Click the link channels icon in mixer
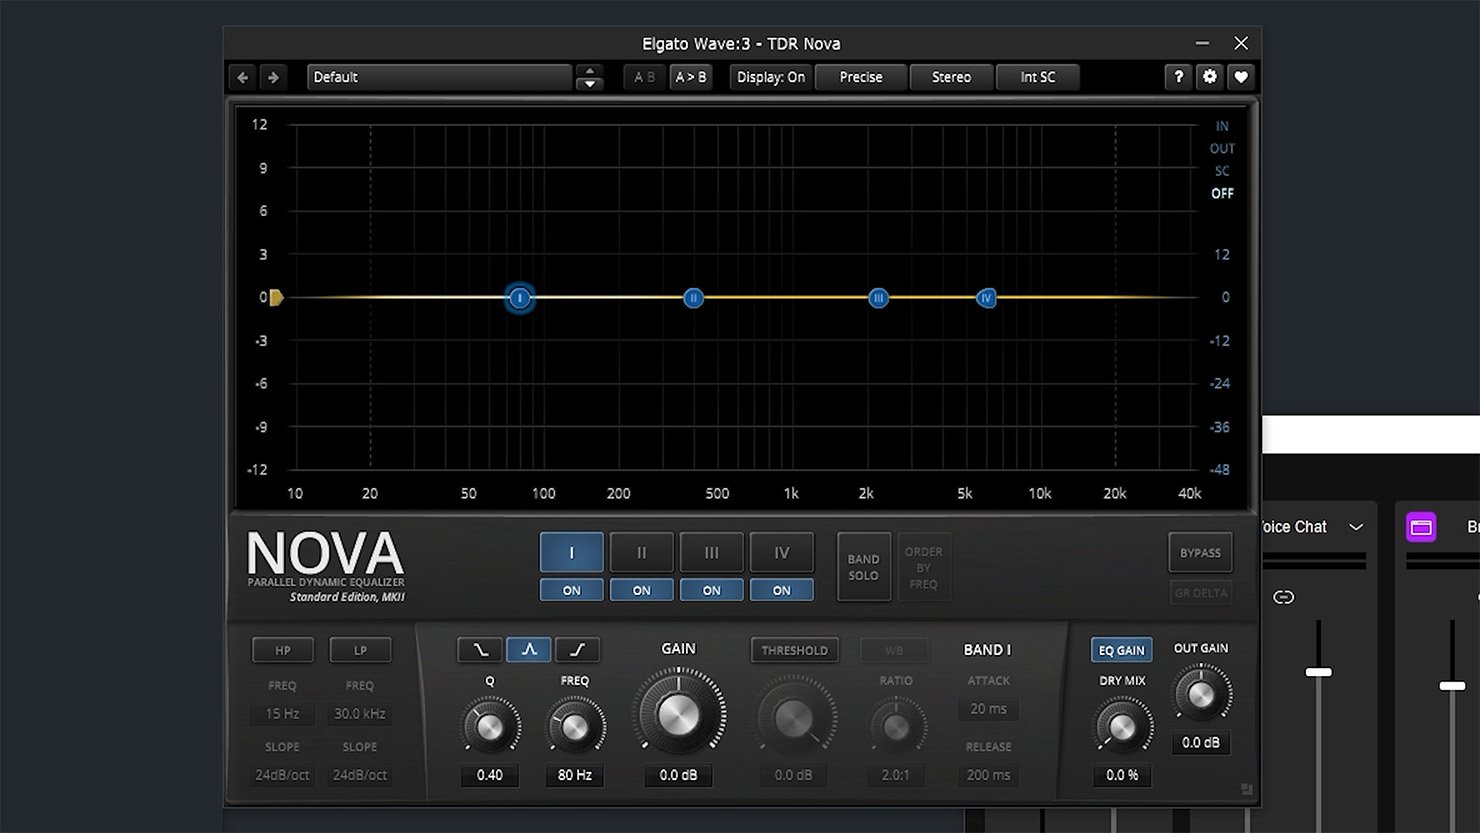 point(1283,597)
